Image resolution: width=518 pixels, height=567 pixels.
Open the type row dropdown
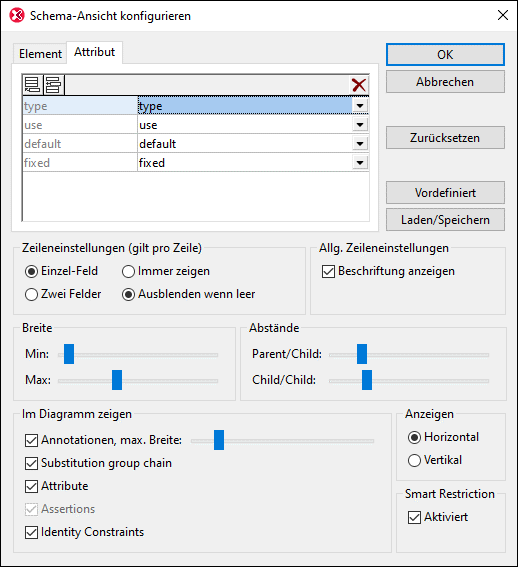[x=360, y=106]
